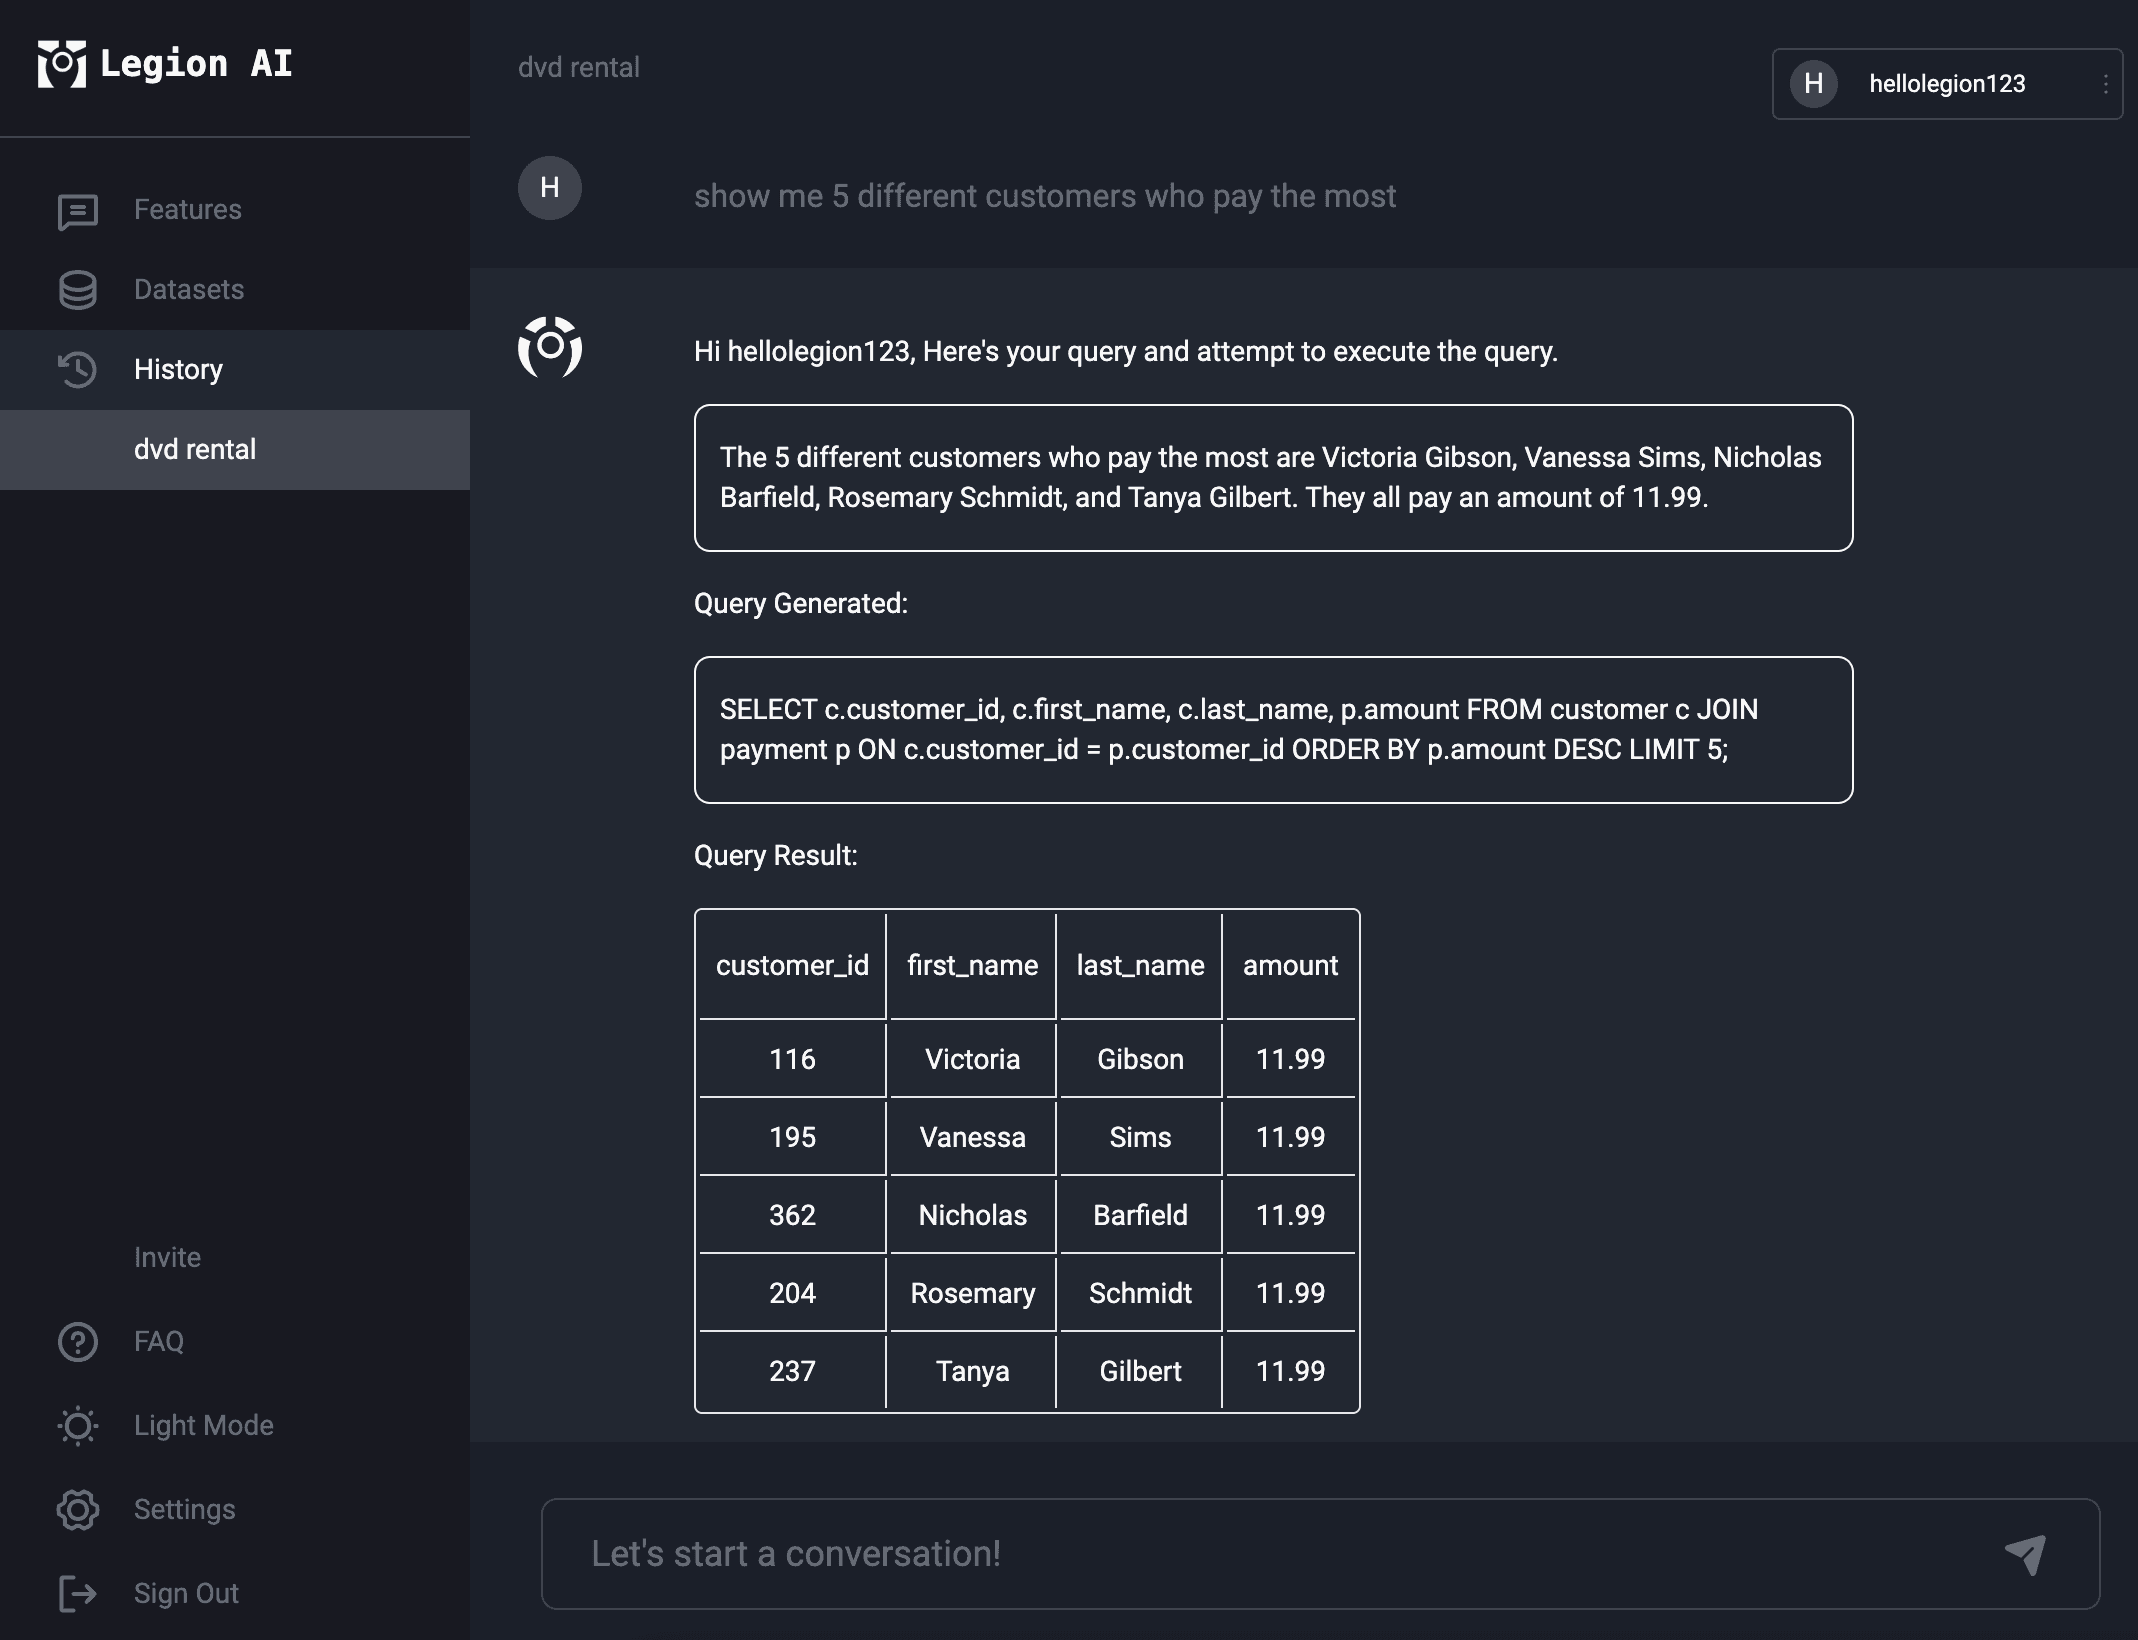
Task: Open hellolegion123 account options dots
Action: tap(2106, 84)
